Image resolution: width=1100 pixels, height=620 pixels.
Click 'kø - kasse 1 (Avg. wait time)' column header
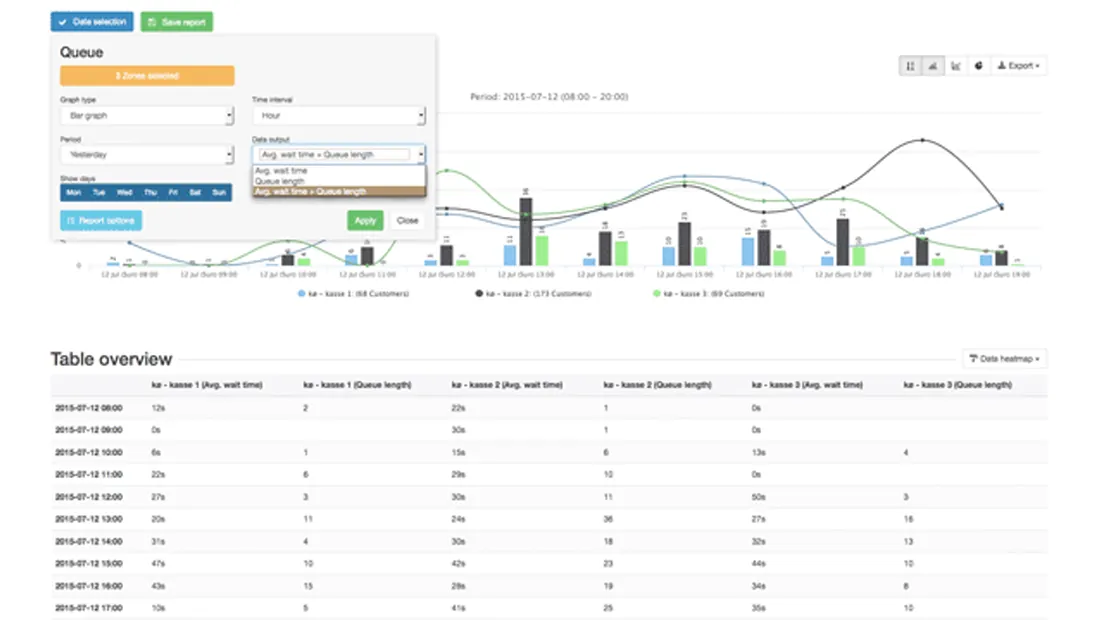pos(207,385)
